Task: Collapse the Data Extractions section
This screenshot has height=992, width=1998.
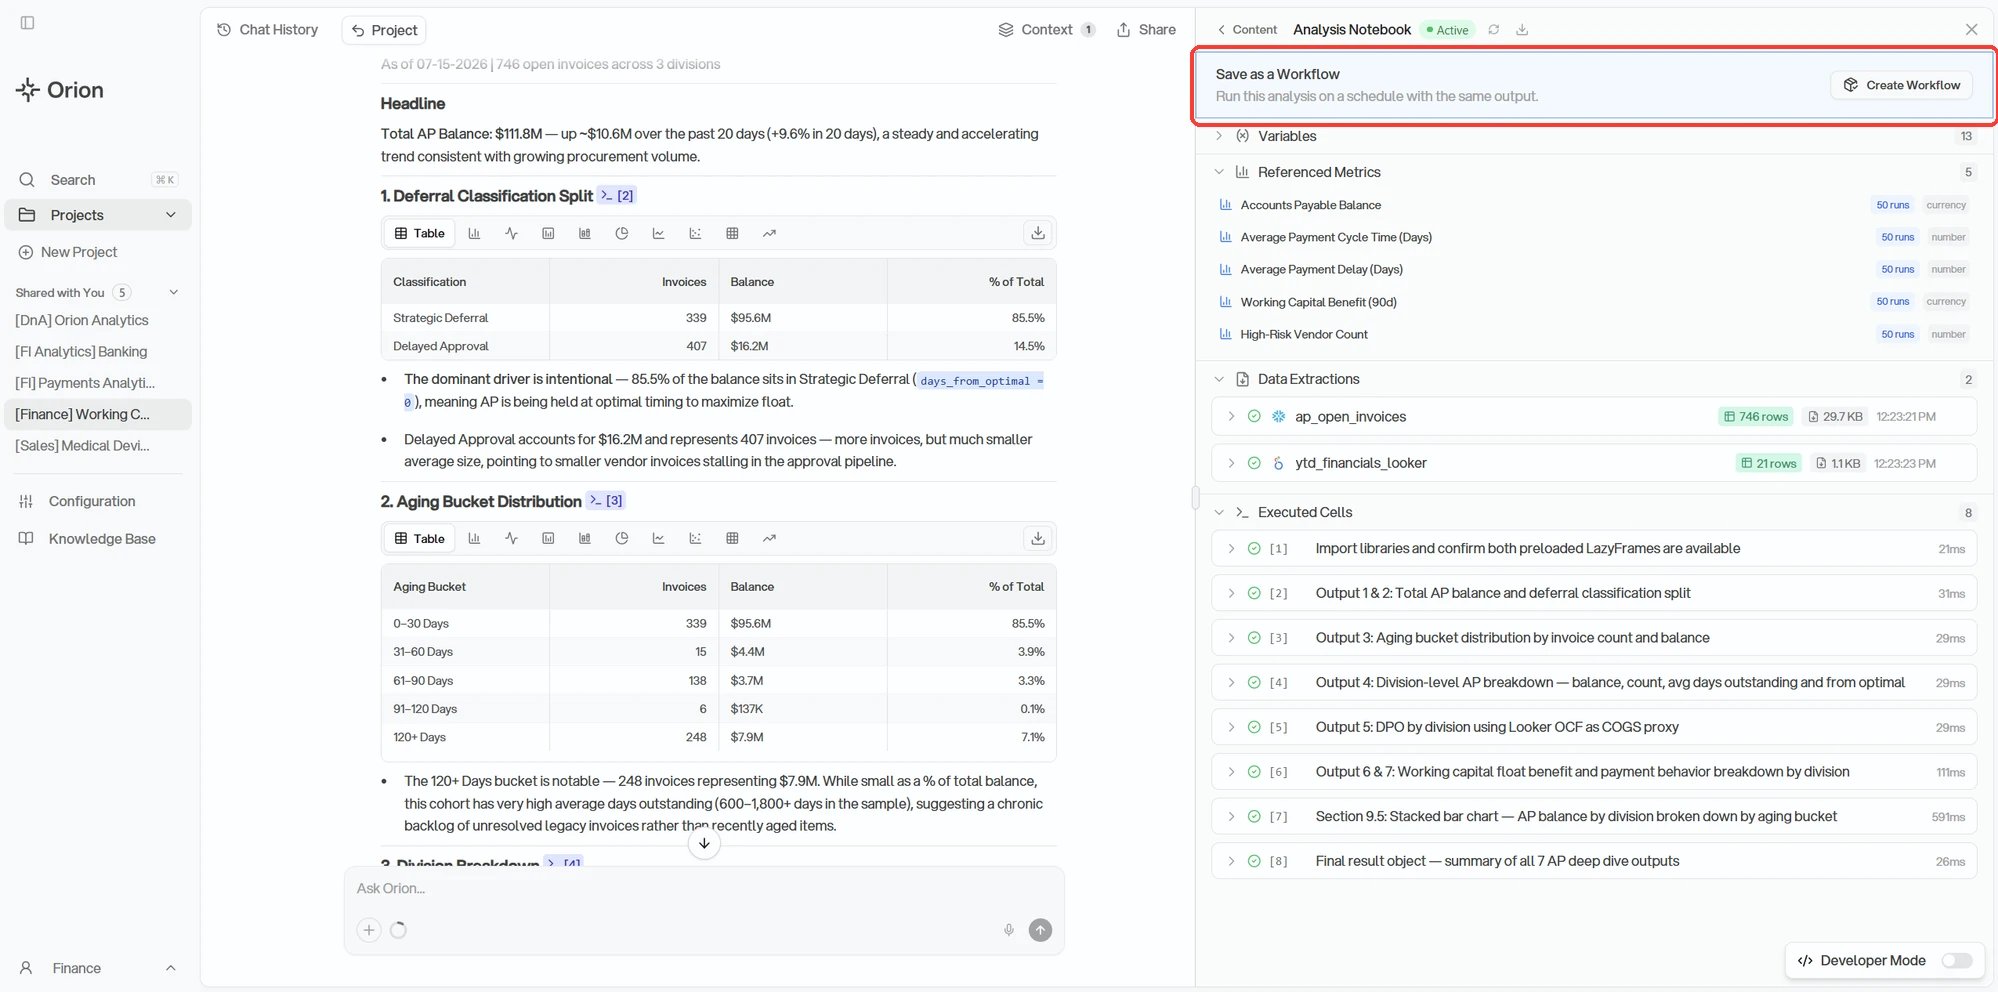Action: click(x=1219, y=379)
